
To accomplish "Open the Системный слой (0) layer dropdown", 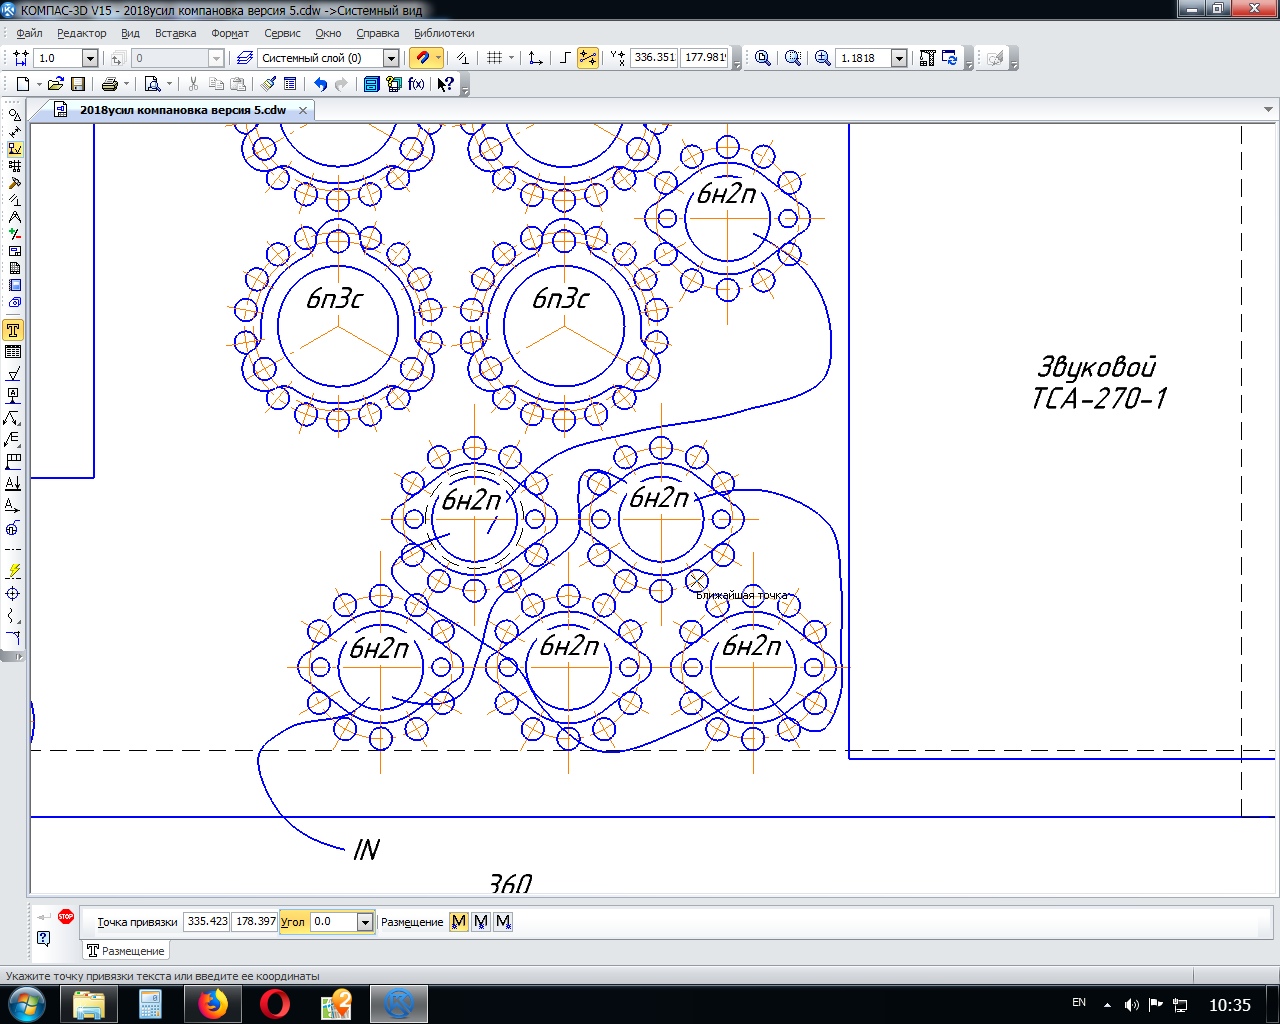I will point(391,58).
